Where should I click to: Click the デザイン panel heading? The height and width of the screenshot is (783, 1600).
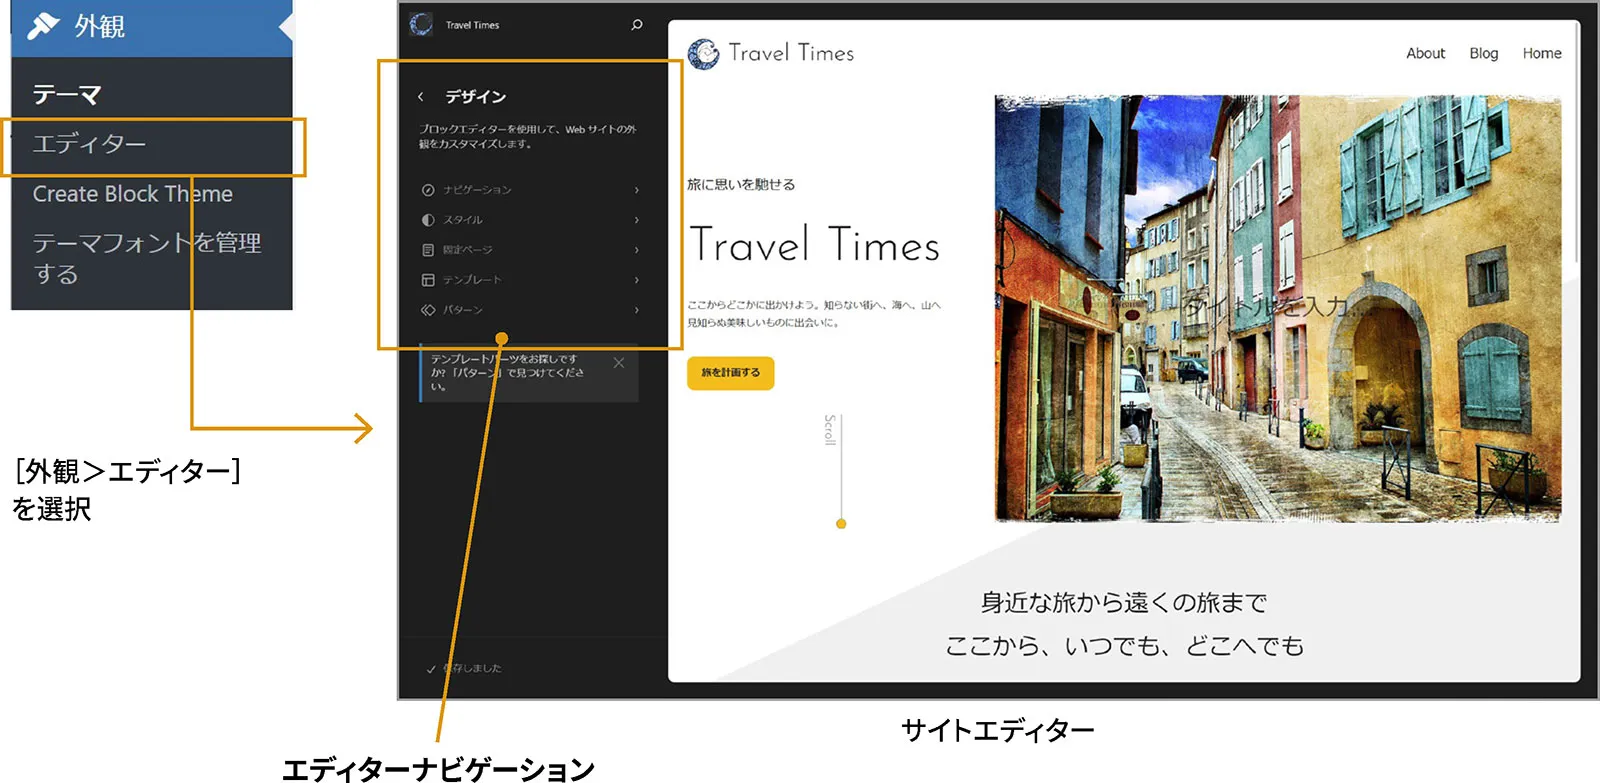pyautogui.click(x=475, y=97)
